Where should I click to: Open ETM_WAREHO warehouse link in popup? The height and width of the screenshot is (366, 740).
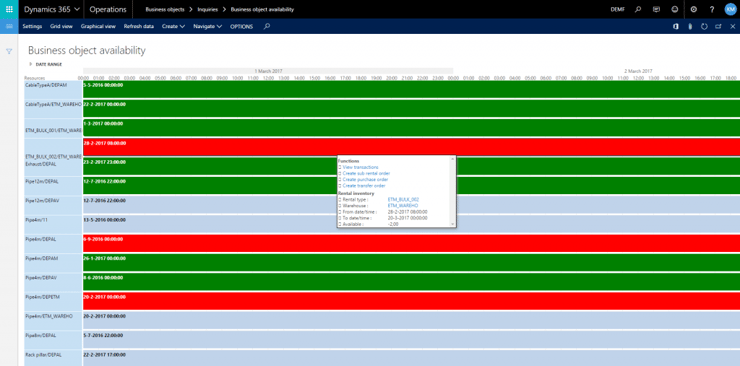(403, 206)
